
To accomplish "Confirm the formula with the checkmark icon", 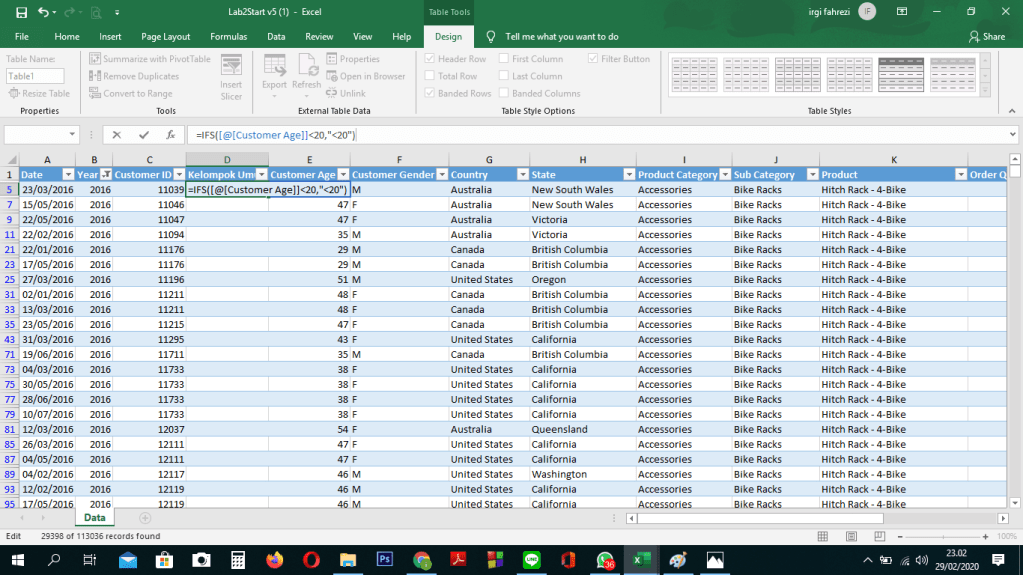I will [x=144, y=134].
